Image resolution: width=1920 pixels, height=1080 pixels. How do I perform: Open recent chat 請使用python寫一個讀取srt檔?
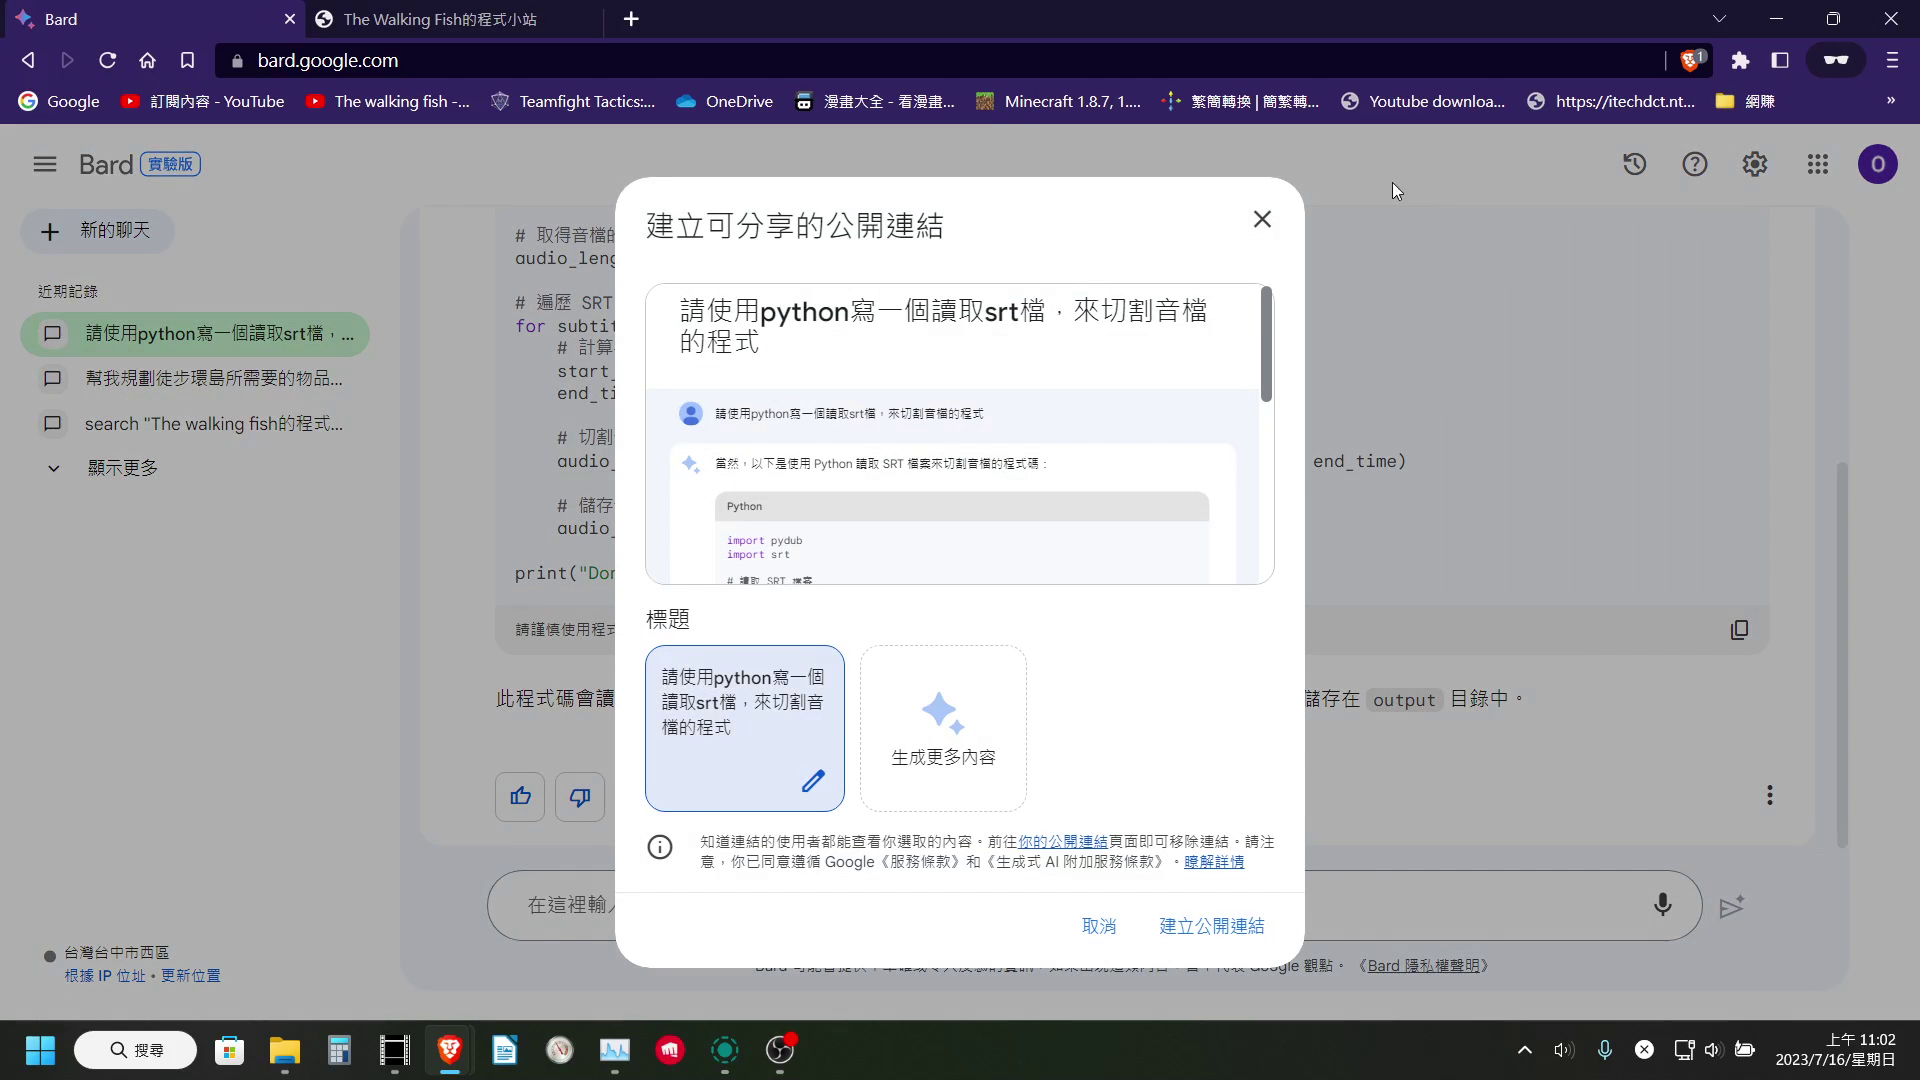pos(195,334)
